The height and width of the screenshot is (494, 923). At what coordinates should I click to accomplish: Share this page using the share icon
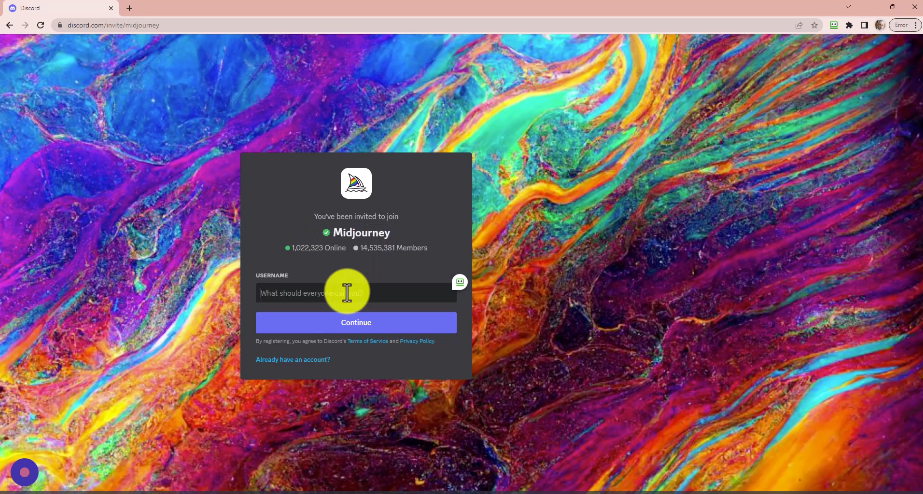coord(799,25)
